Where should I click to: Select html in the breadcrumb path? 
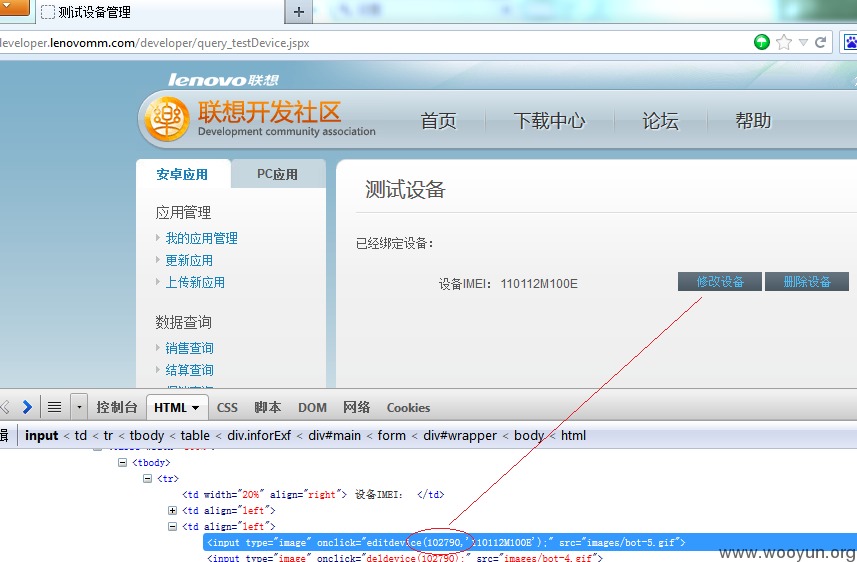pyautogui.click(x=573, y=436)
